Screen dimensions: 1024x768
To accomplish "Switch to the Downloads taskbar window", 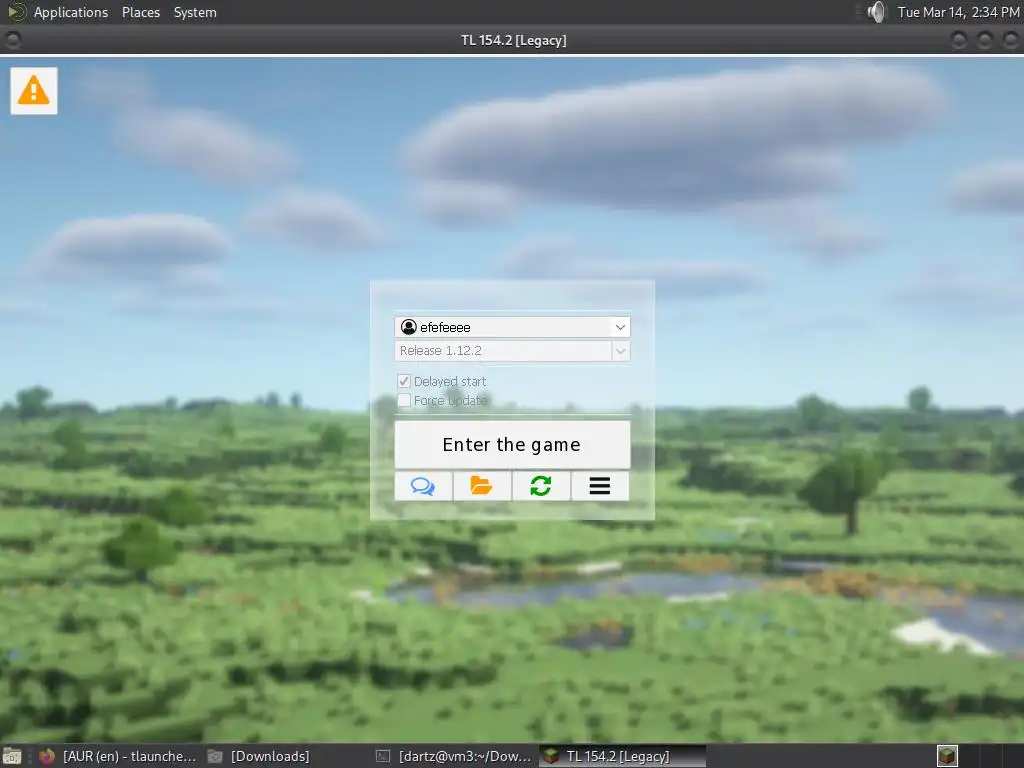I will coord(259,756).
